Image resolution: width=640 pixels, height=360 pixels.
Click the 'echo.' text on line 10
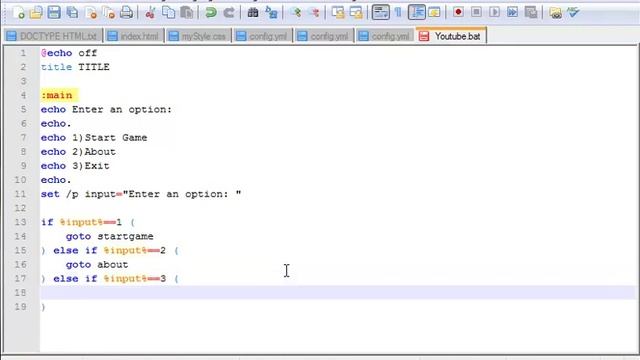pyautogui.click(x=56, y=180)
